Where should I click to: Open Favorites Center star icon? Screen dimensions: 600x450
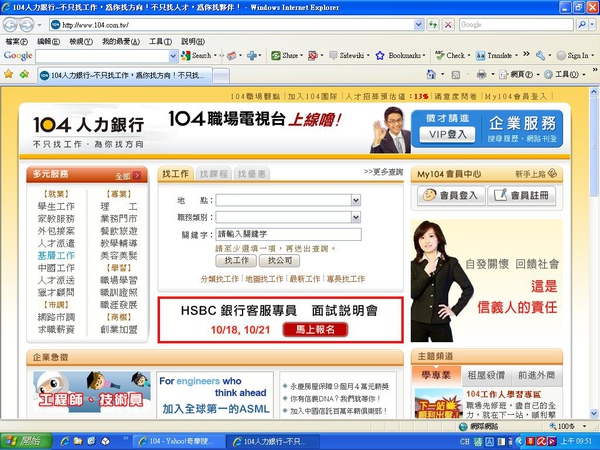pos(8,74)
